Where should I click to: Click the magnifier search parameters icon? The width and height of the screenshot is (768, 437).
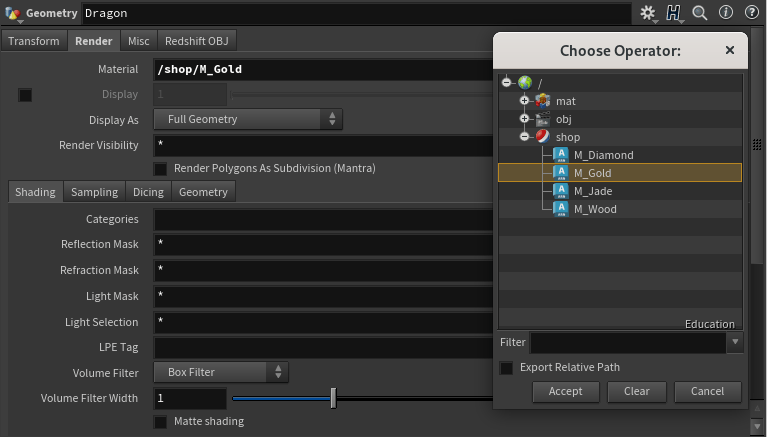(x=700, y=13)
